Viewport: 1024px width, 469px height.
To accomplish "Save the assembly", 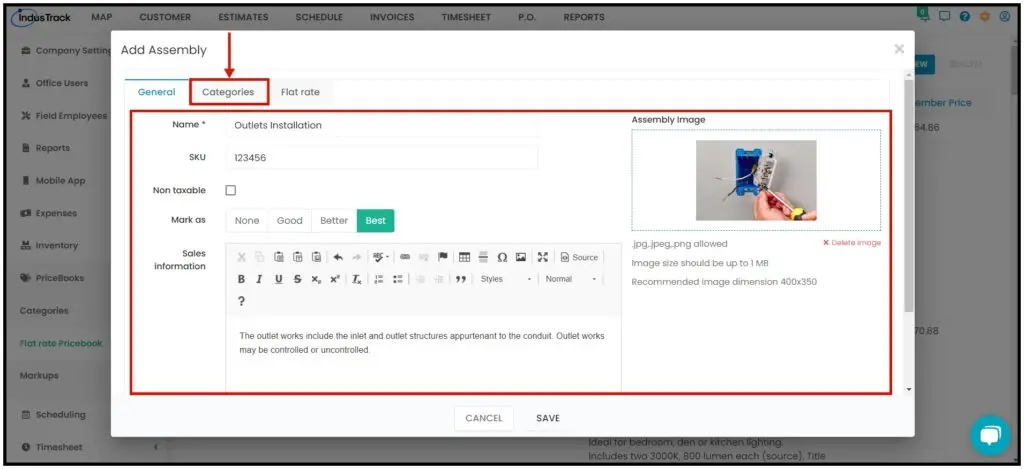I will [548, 418].
